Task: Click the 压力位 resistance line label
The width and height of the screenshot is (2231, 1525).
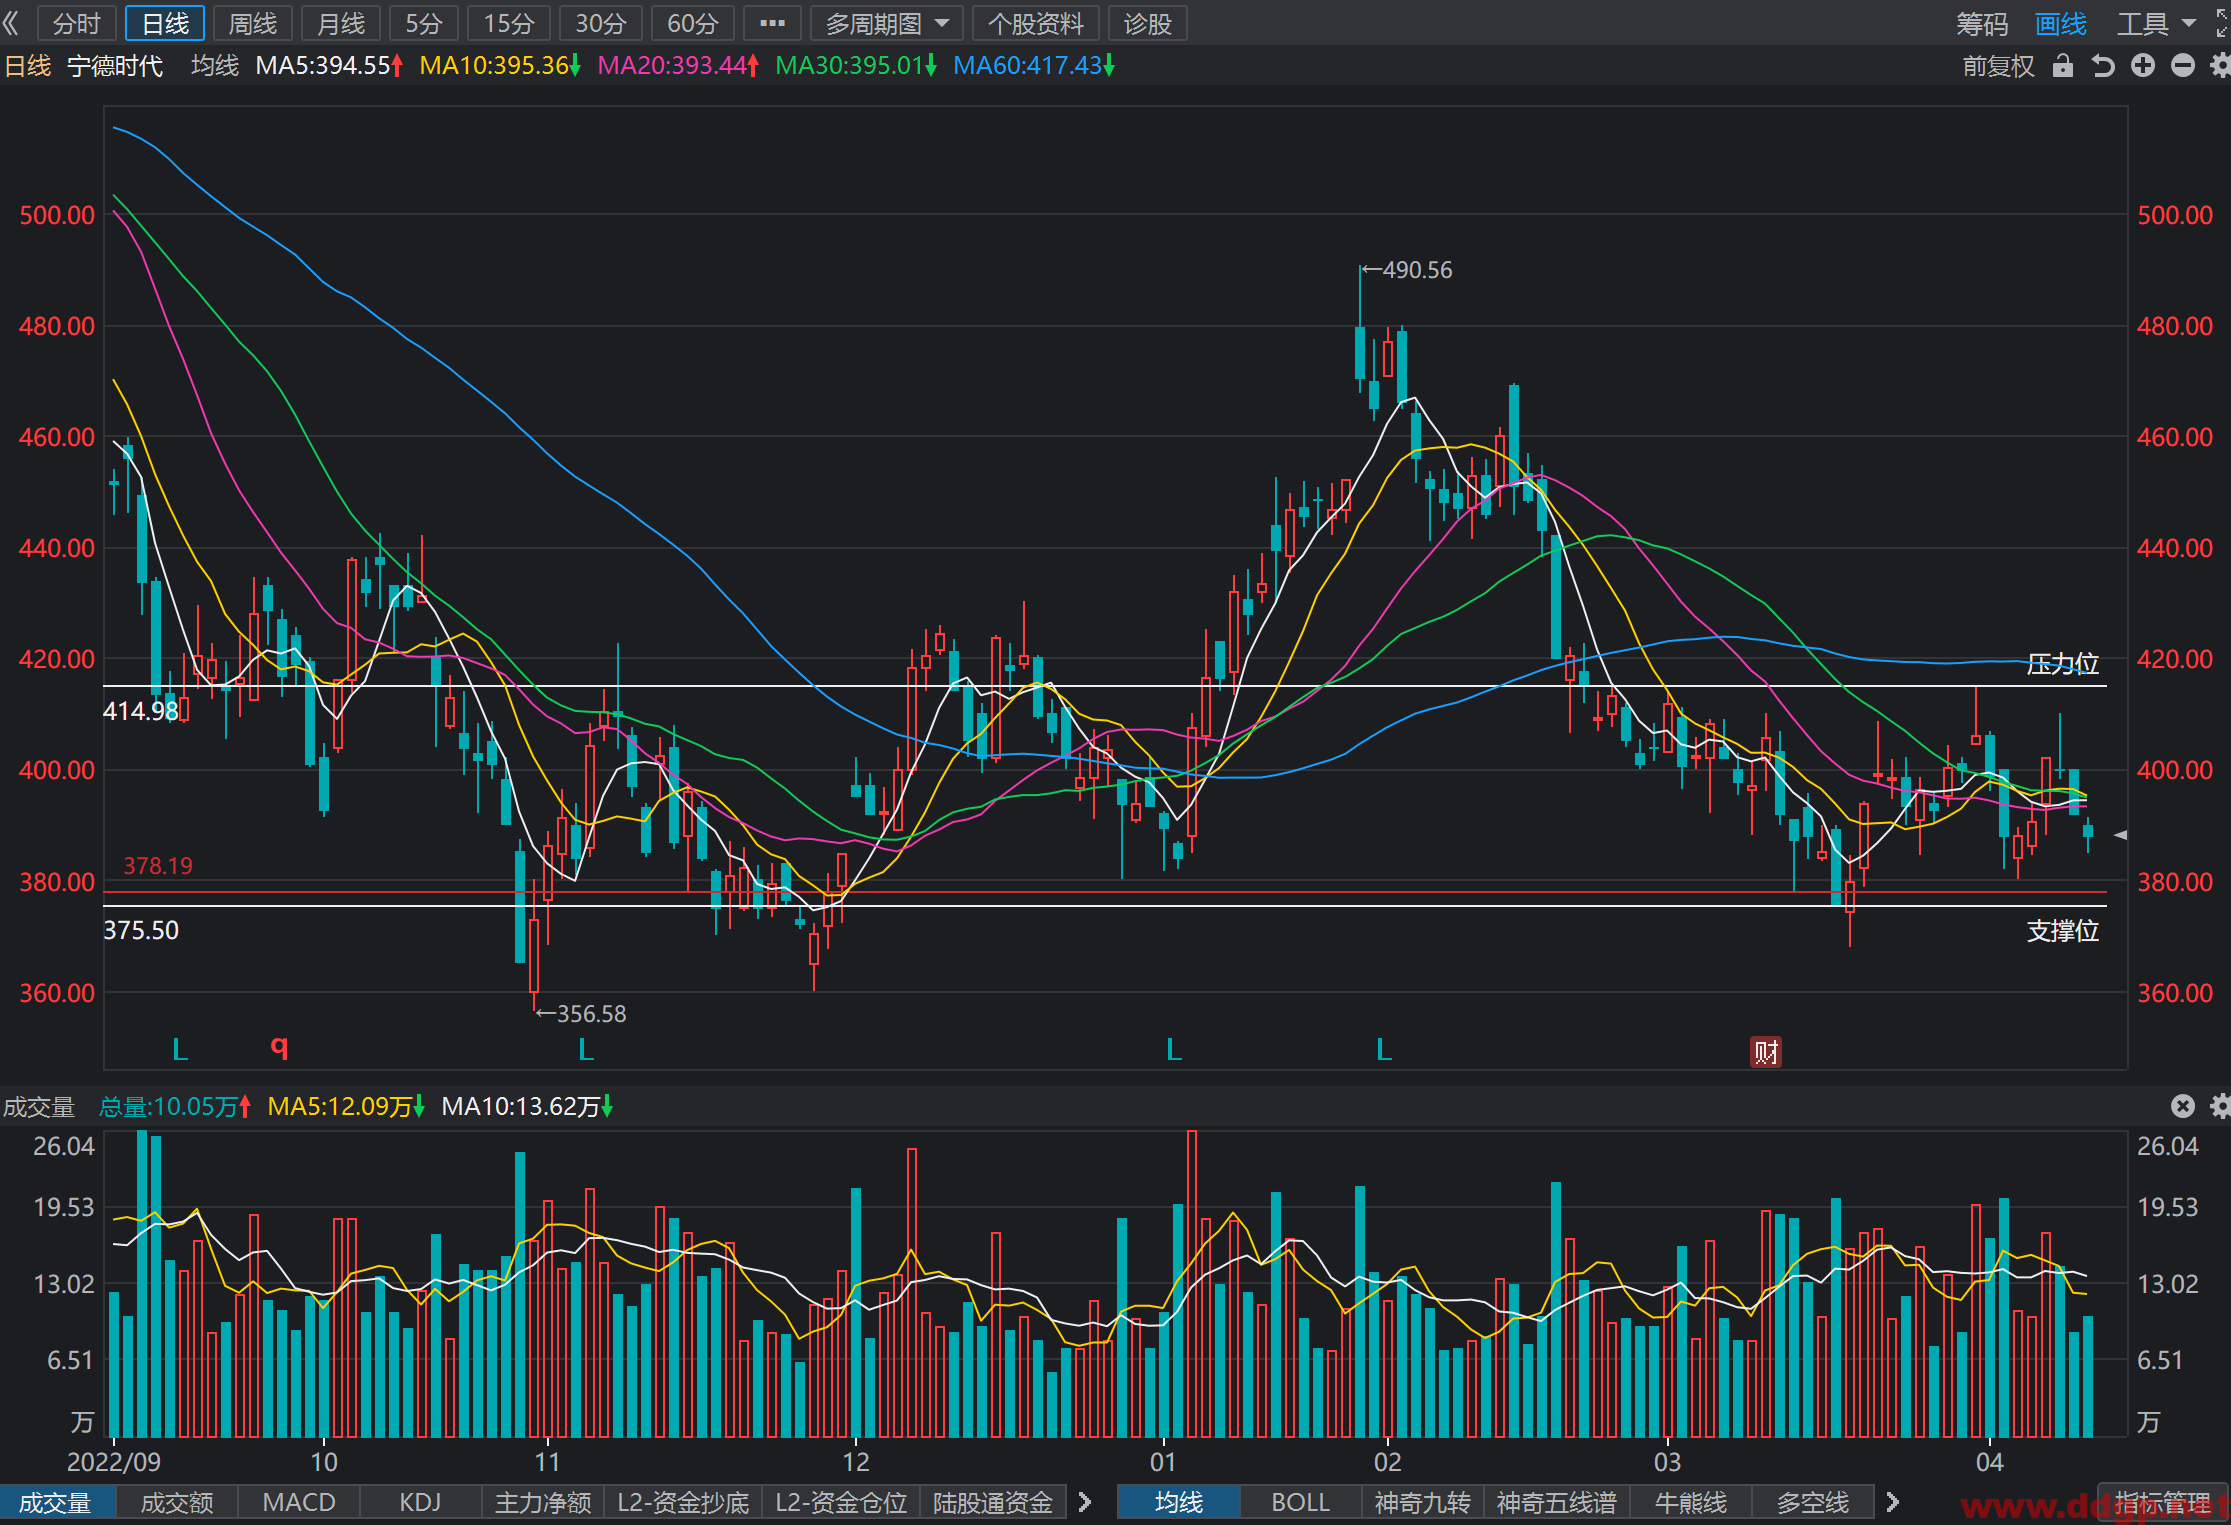Action: pyautogui.click(x=2062, y=664)
